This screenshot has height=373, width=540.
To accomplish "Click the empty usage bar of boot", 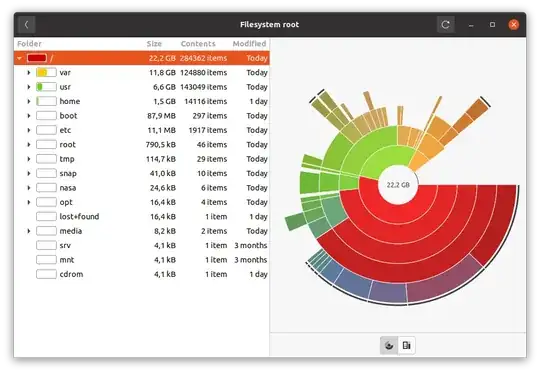I will point(46,116).
